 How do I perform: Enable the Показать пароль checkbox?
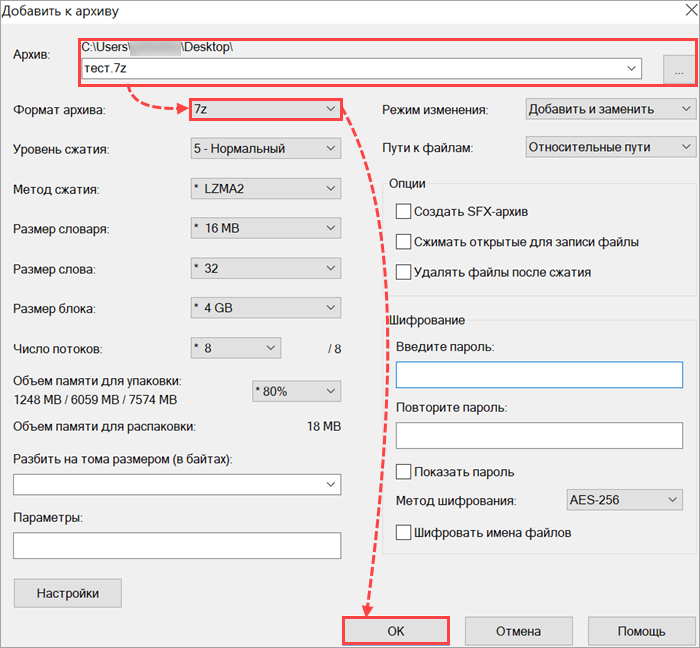pos(404,471)
